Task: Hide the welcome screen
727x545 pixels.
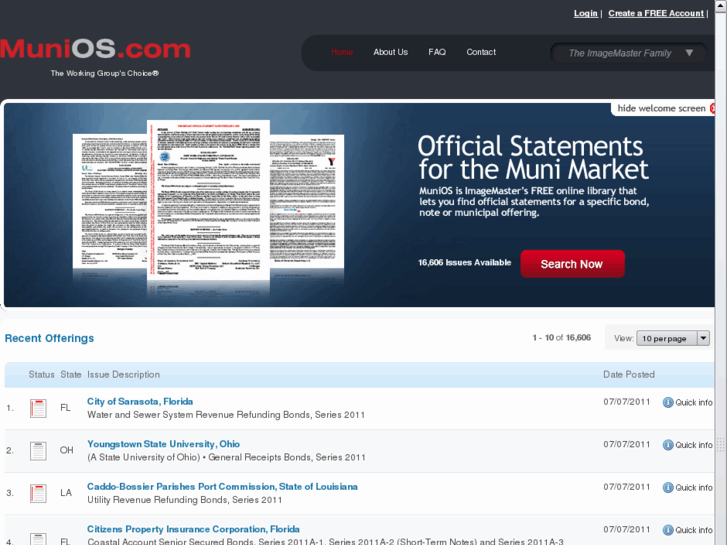Action: click(662, 109)
